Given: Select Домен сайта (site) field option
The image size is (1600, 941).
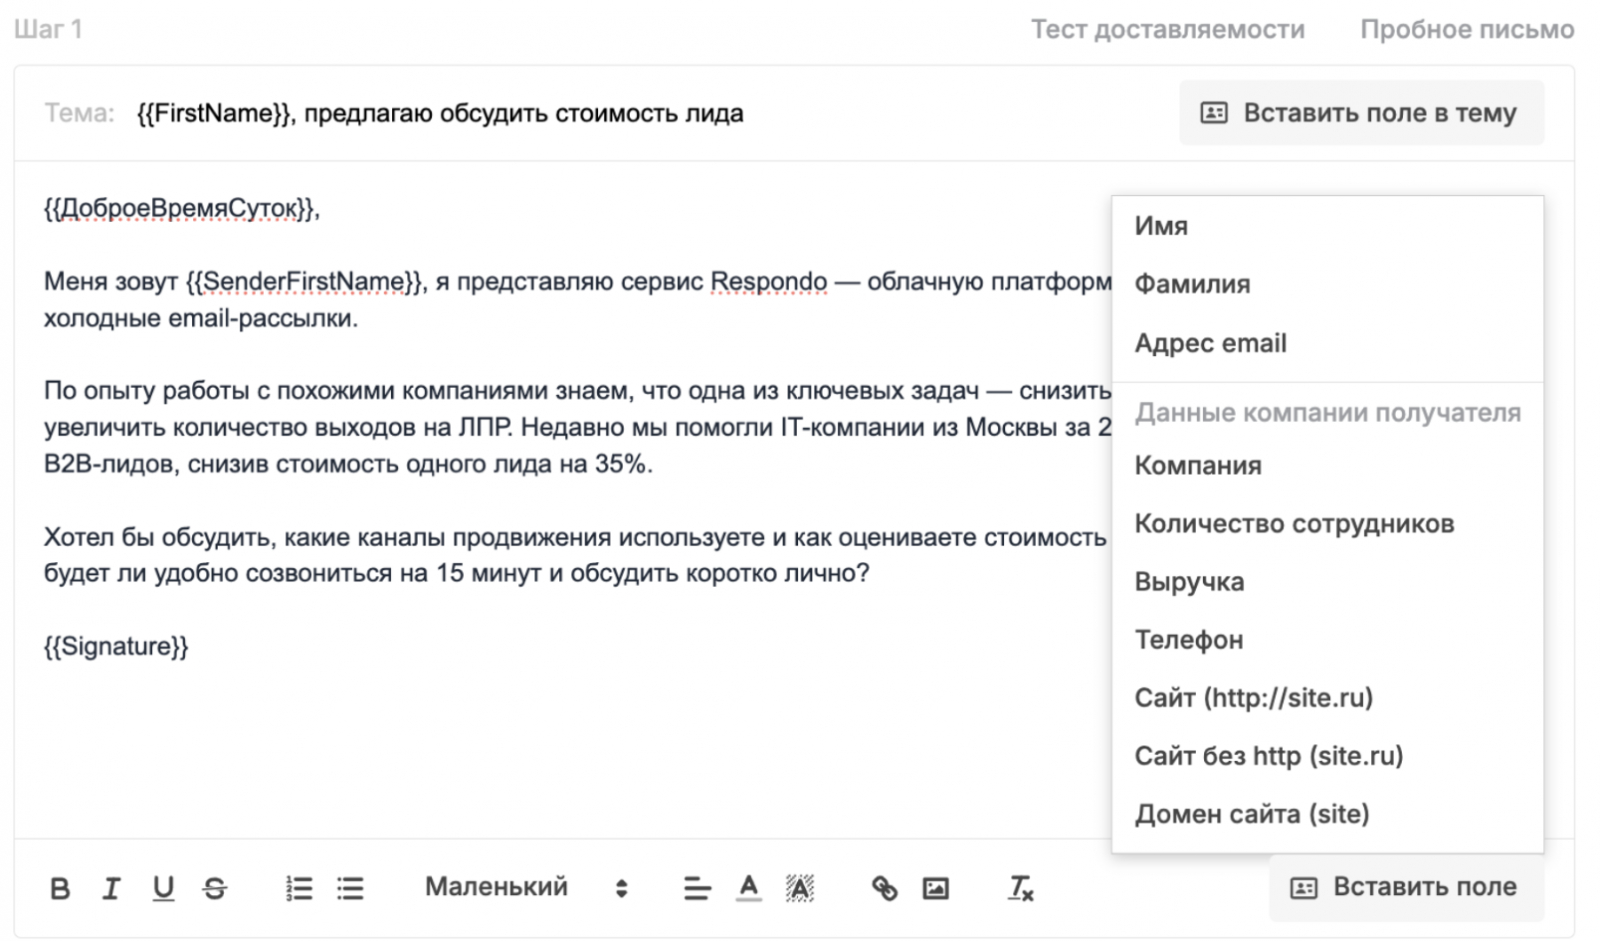Looking at the screenshot, I should point(1252,814).
